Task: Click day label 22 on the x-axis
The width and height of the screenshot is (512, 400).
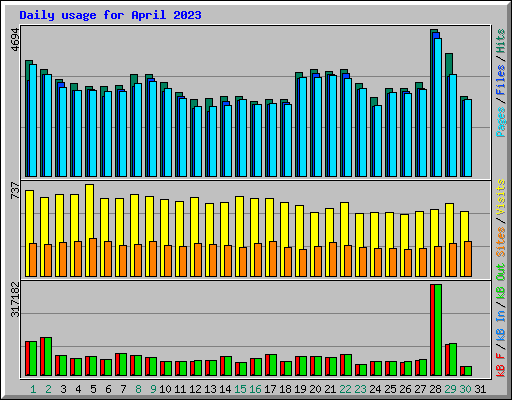Action: pyautogui.click(x=345, y=389)
